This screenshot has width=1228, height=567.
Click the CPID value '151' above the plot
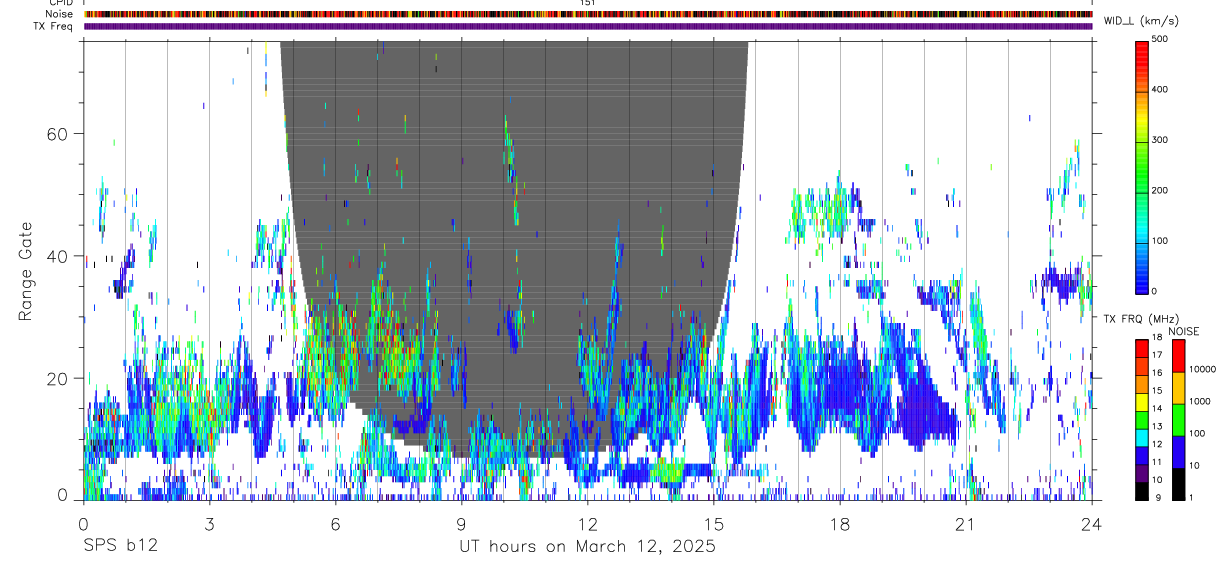click(x=587, y=3)
